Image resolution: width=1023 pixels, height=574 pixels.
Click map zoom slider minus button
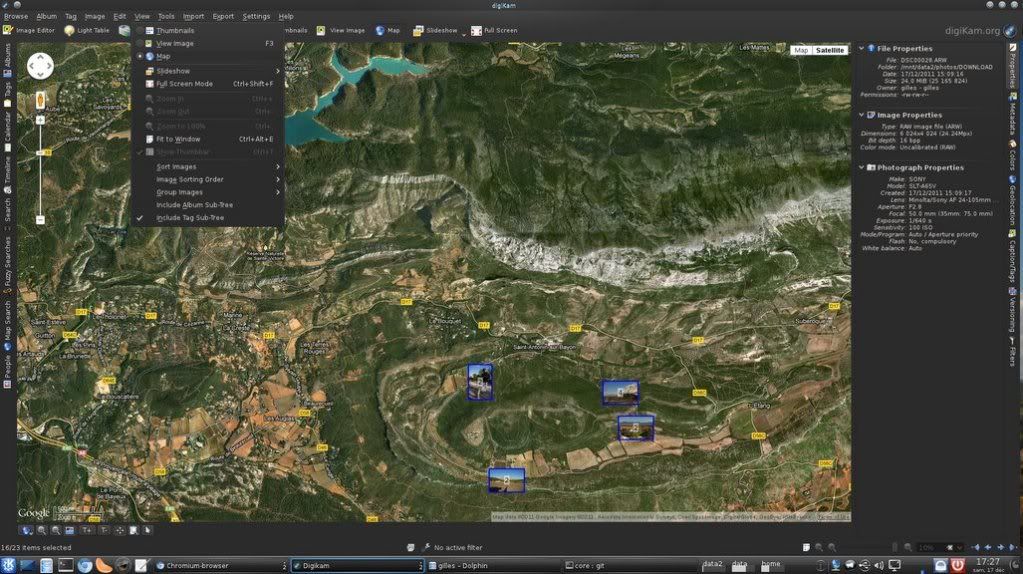40,220
